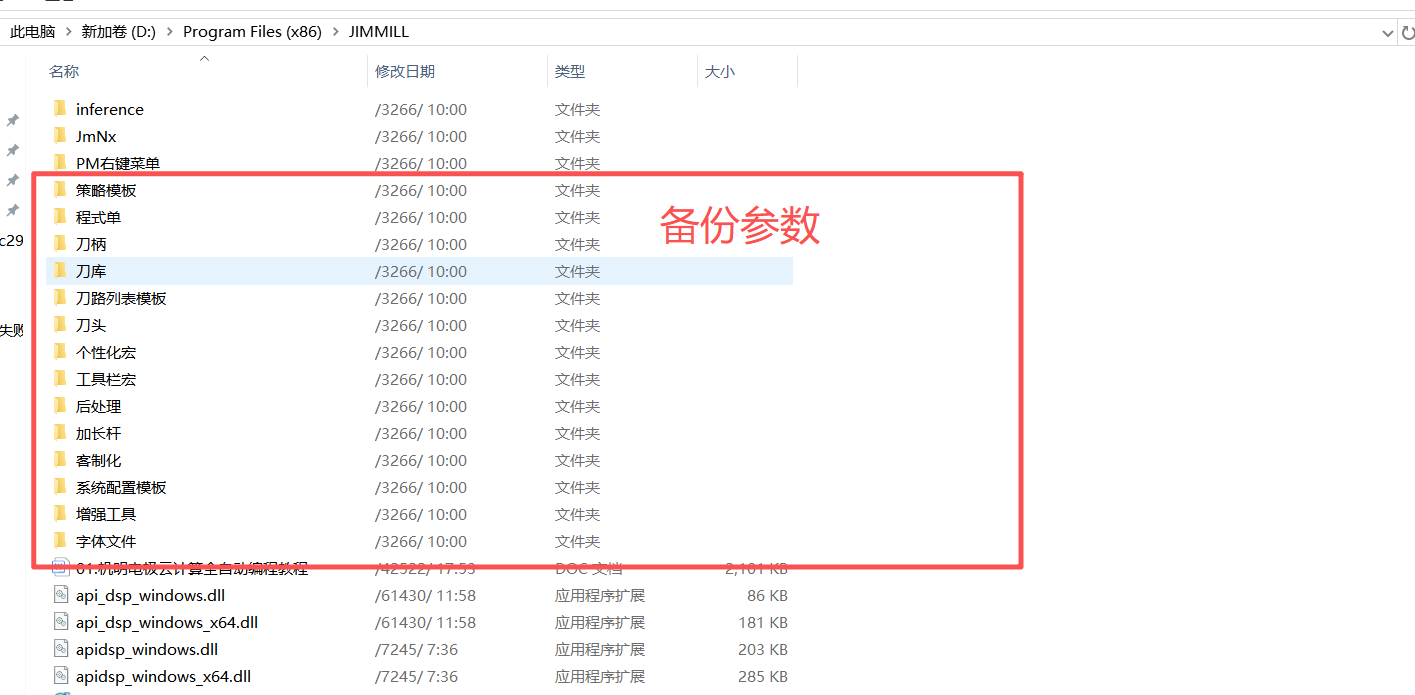Click the 系统配置模板 folder name
Image resolution: width=1415 pixels, height=695 pixels.
coord(121,487)
